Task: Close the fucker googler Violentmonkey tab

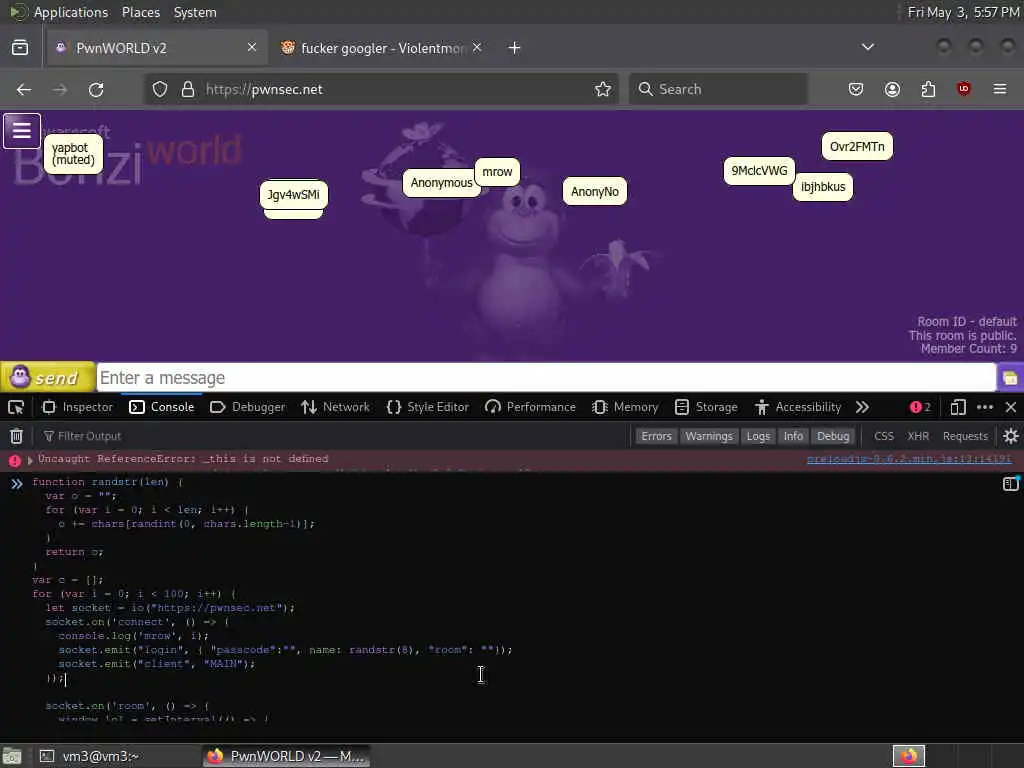Action: (477, 47)
